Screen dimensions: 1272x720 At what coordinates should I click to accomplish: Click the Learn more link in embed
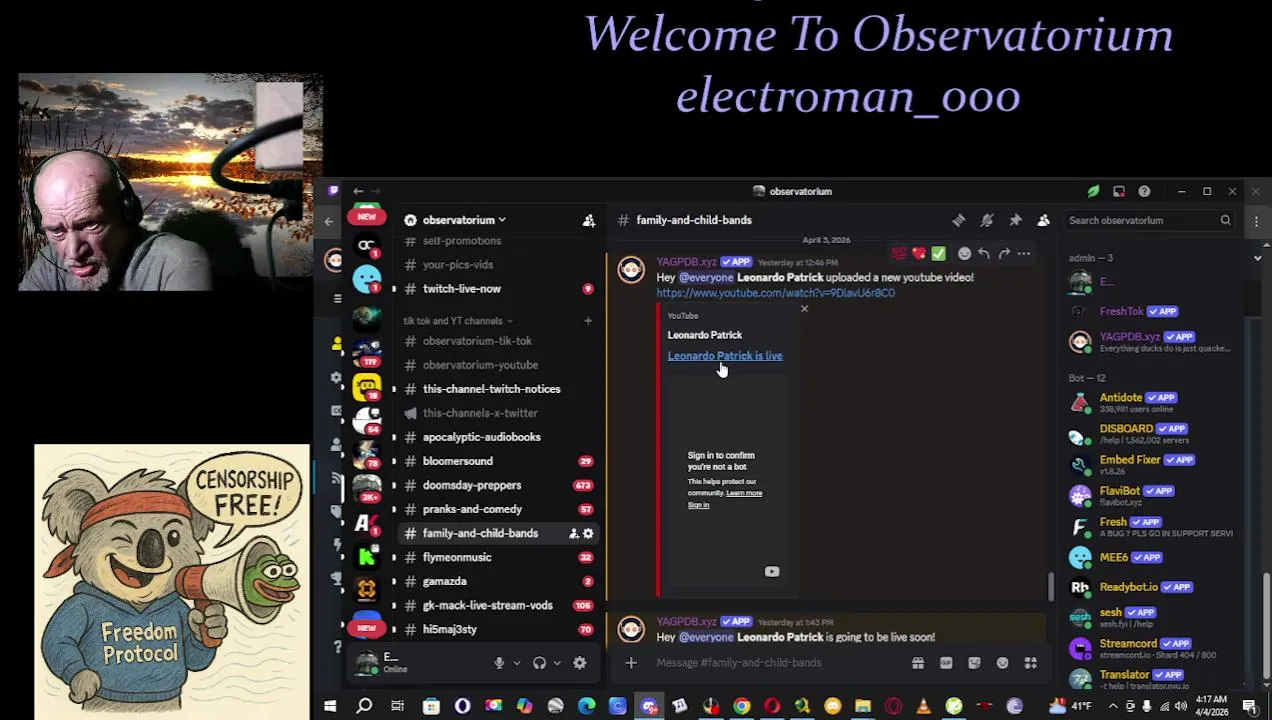[744, 493]
